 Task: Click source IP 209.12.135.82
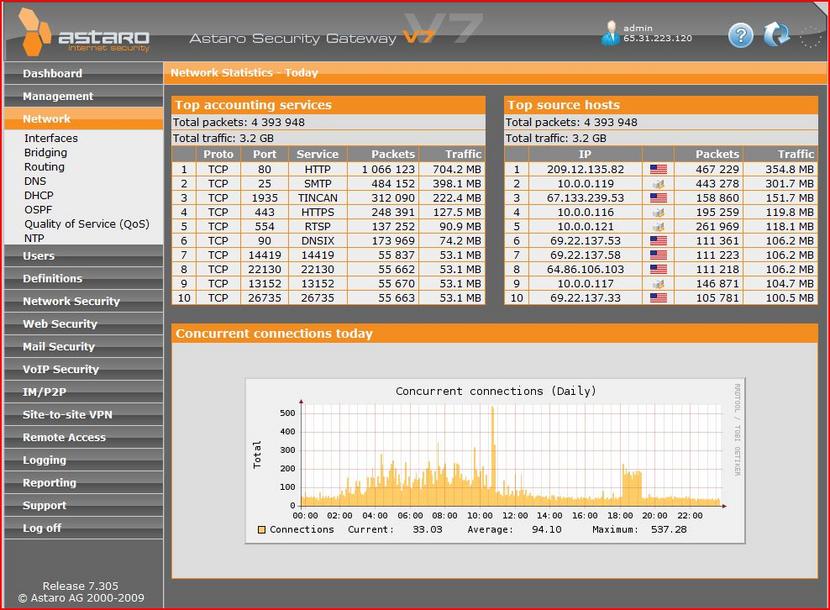pyautogui.click(x=585, y=169)
